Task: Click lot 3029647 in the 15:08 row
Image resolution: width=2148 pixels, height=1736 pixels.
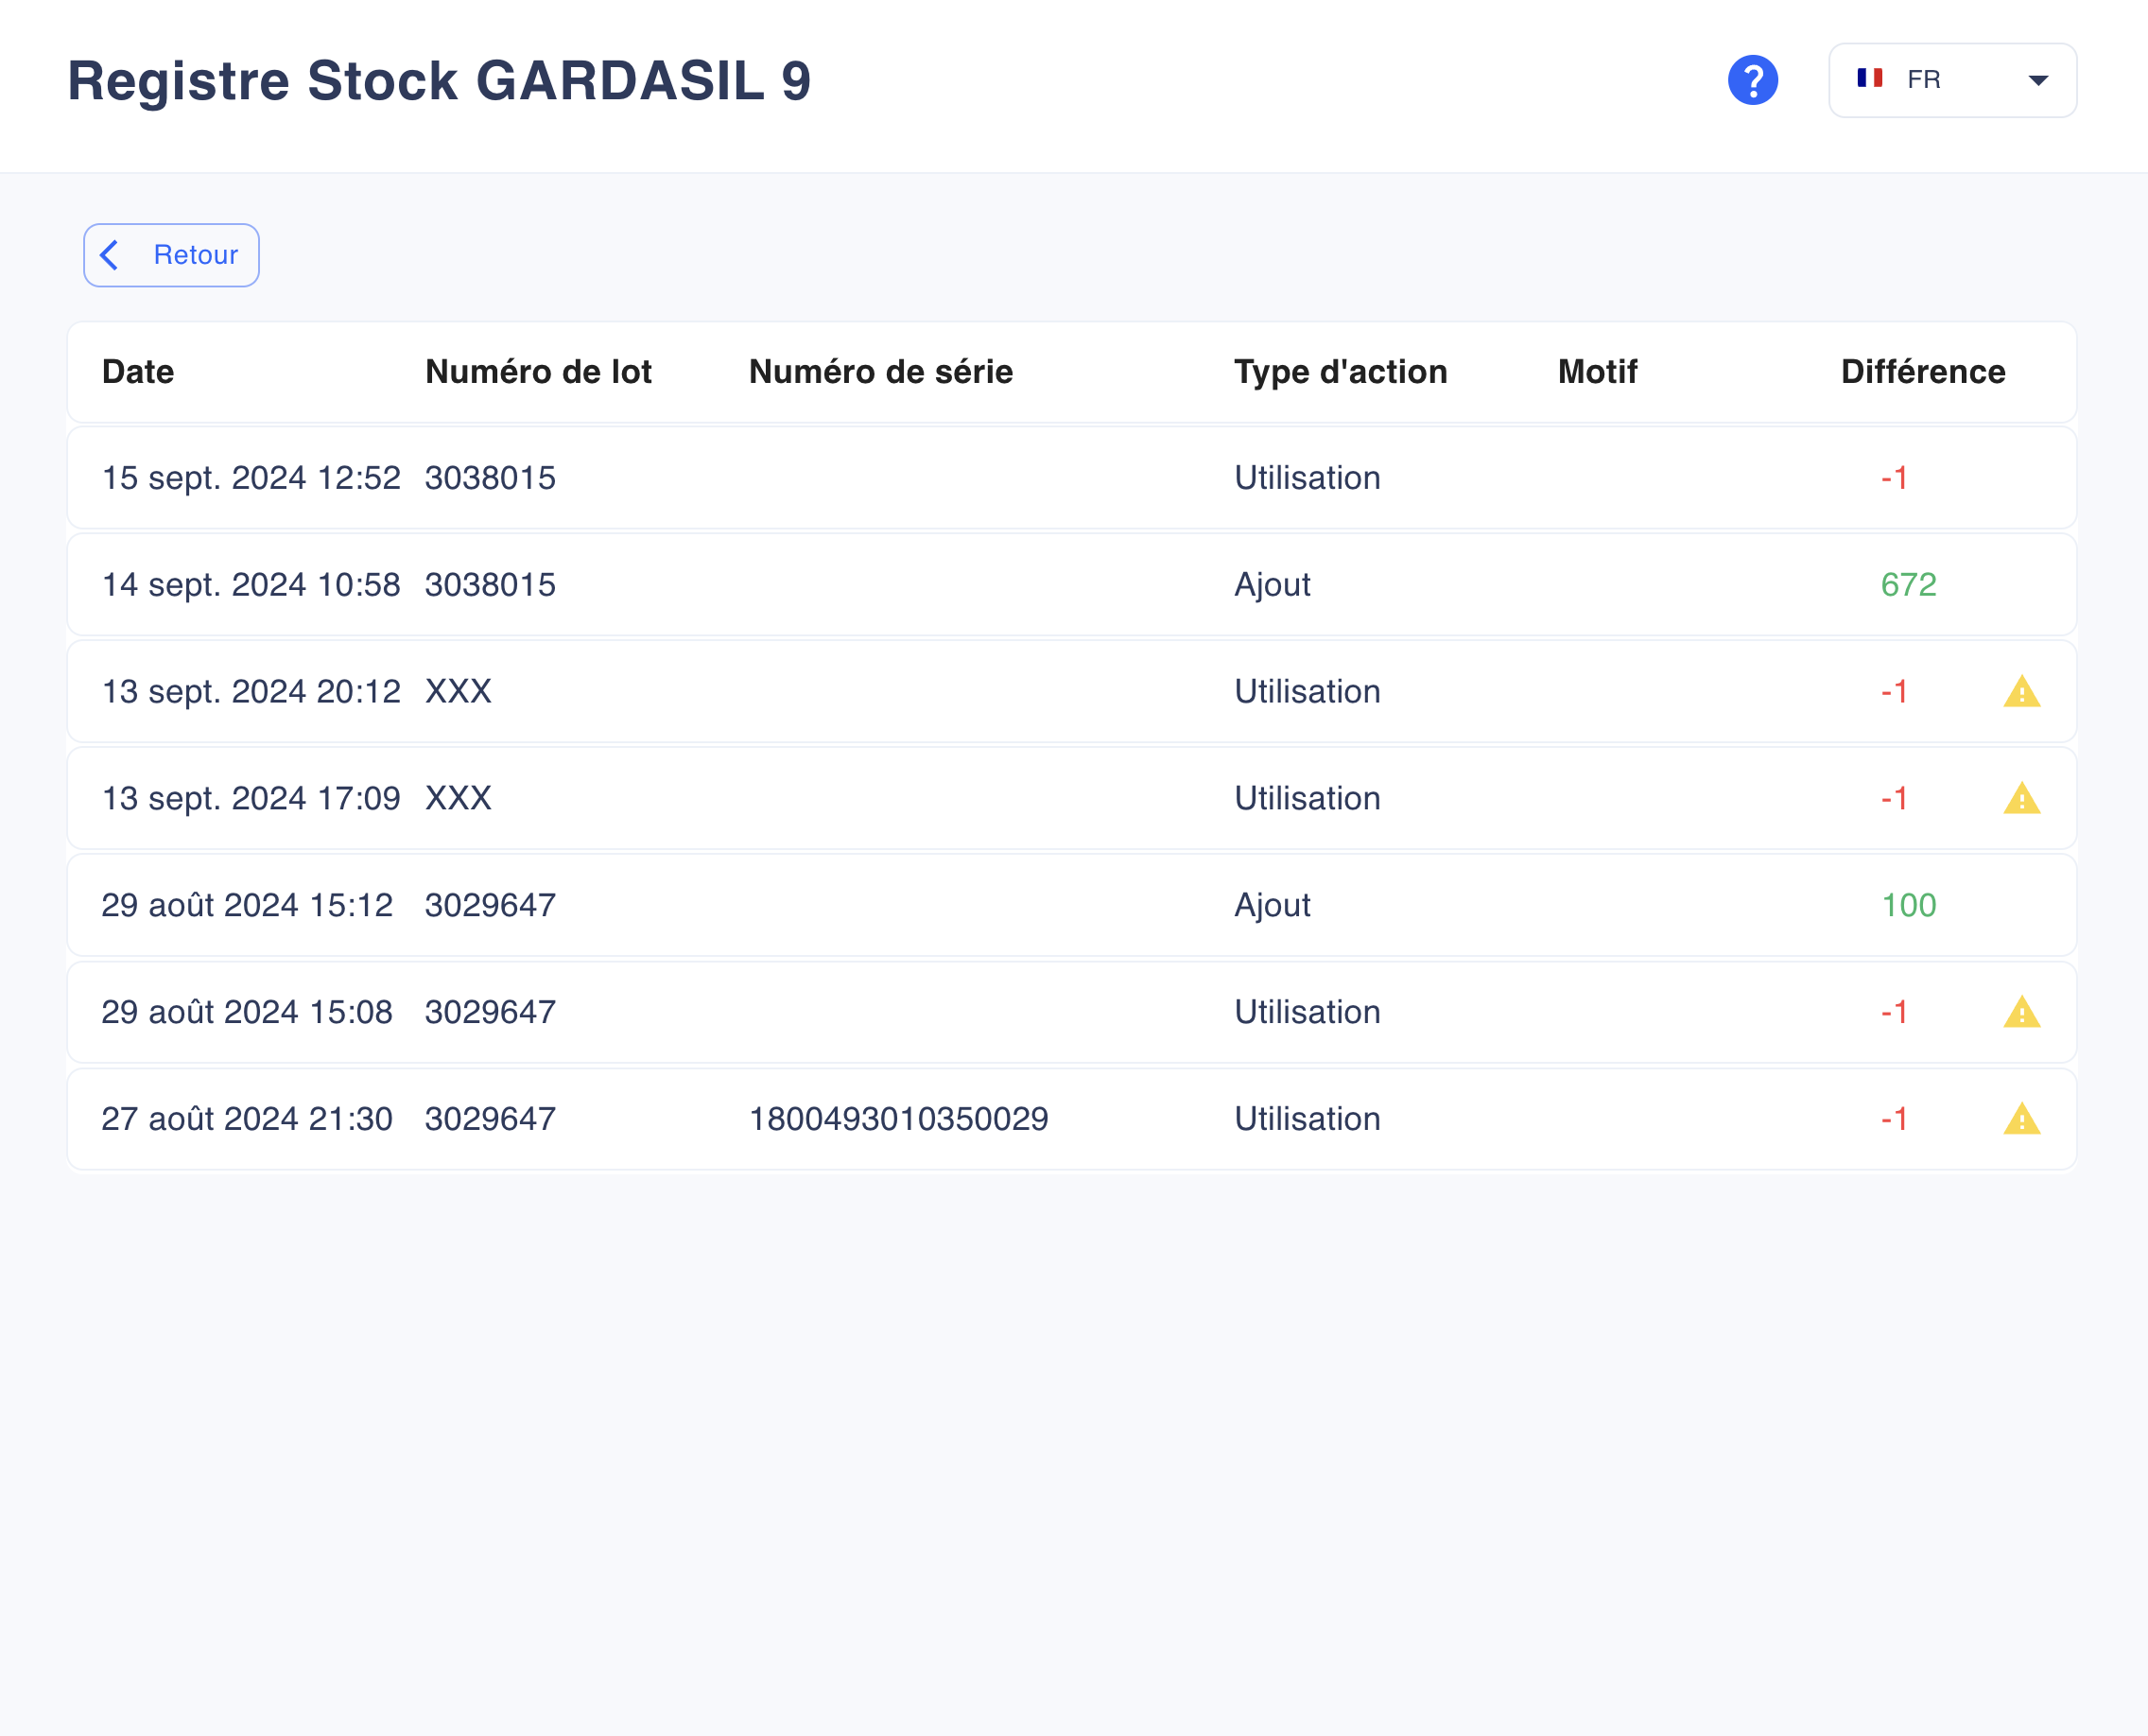Action: click(x=490, y=1012)
